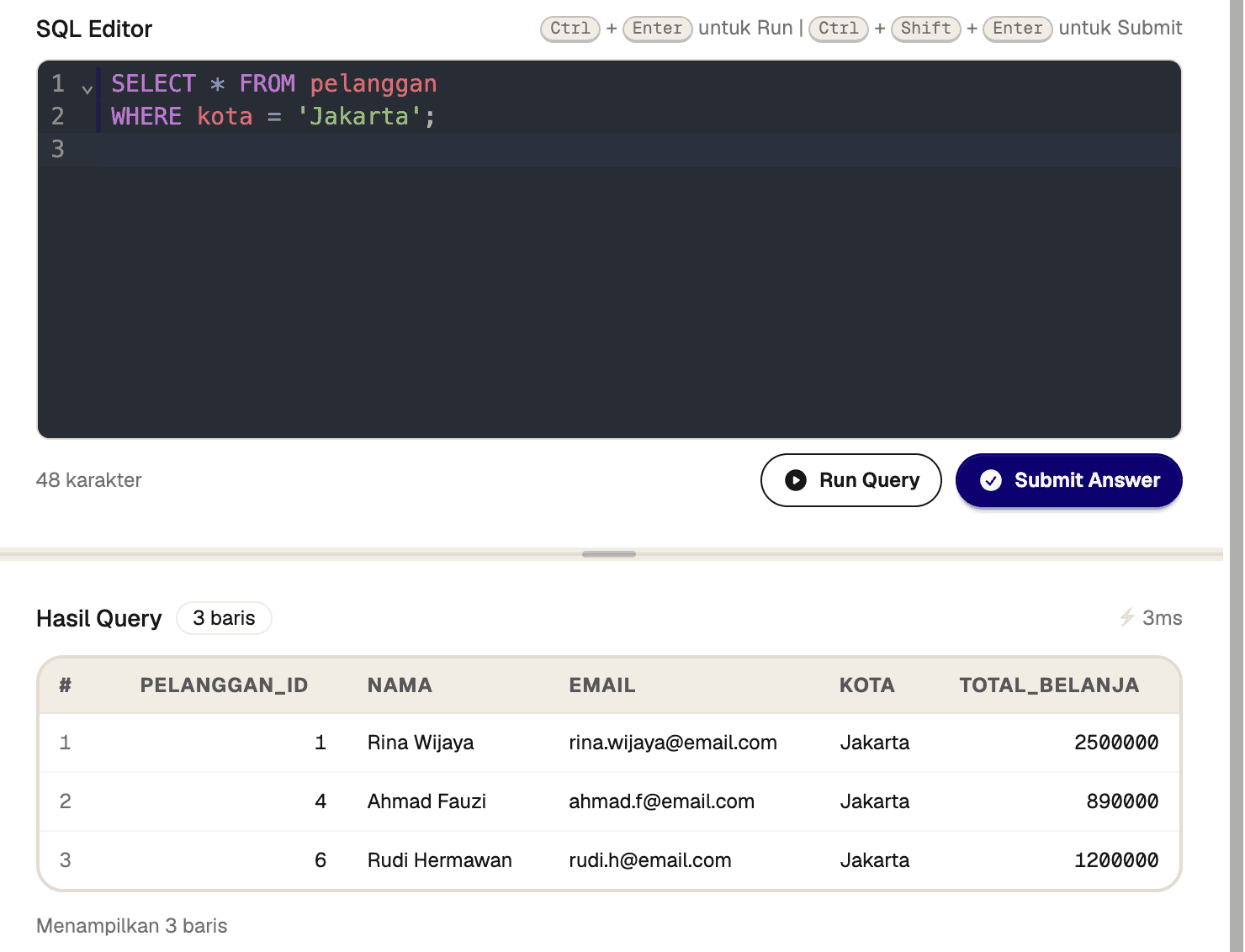This screenshot has height=952, width=1245.
Task: Click rudi.h@email.com cell
Action: point(650,860)
